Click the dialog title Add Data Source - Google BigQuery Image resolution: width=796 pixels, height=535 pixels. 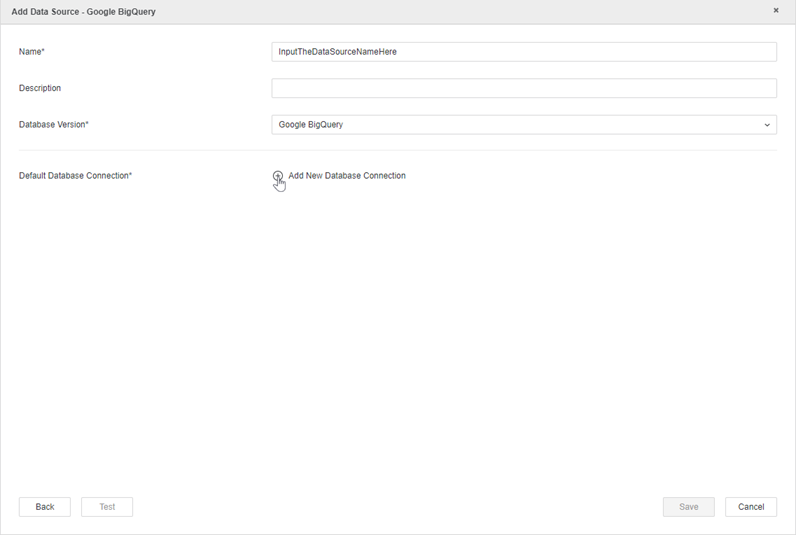[x=83, y=12]
